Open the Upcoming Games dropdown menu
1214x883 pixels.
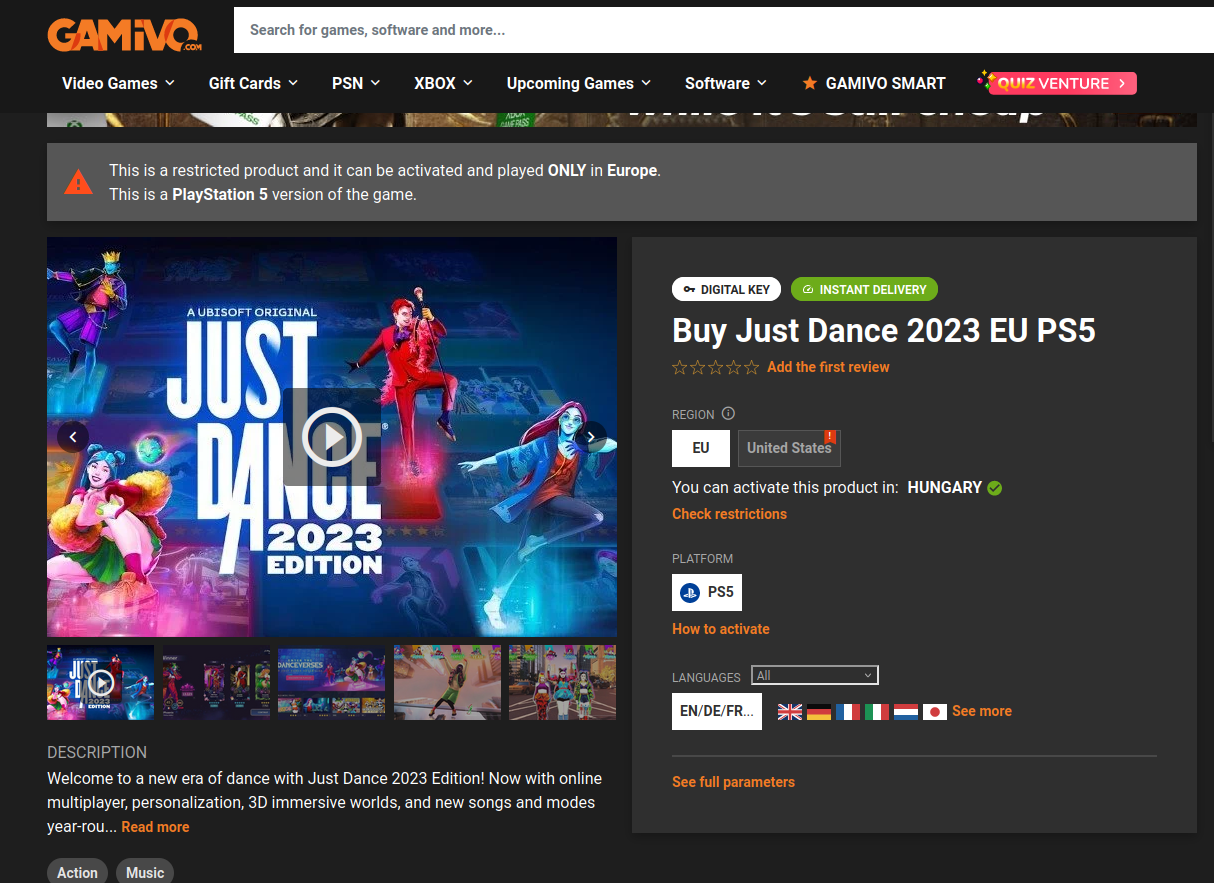[579, 83]
